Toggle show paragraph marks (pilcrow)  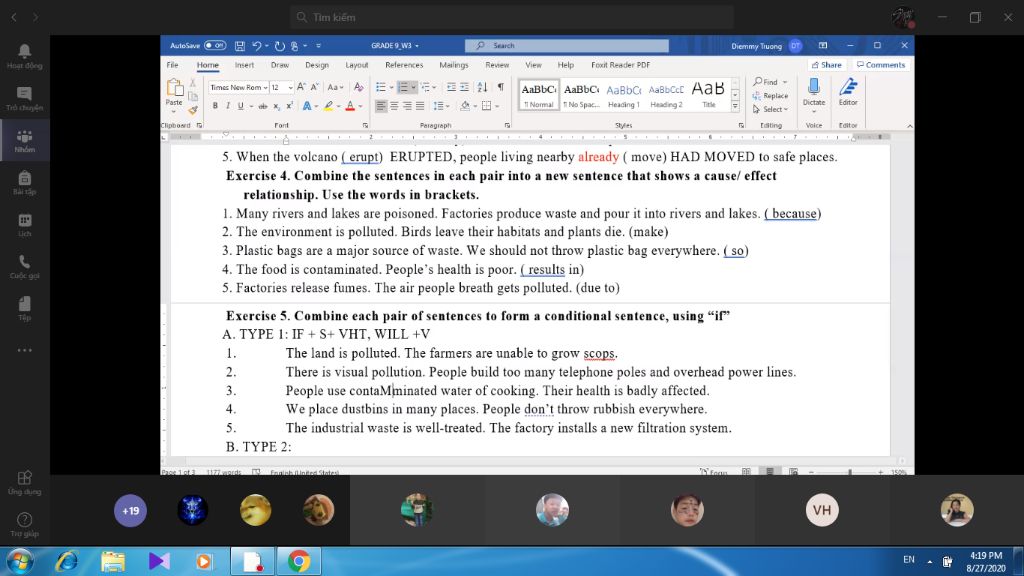pyautogui.click(x=500, y=87)
